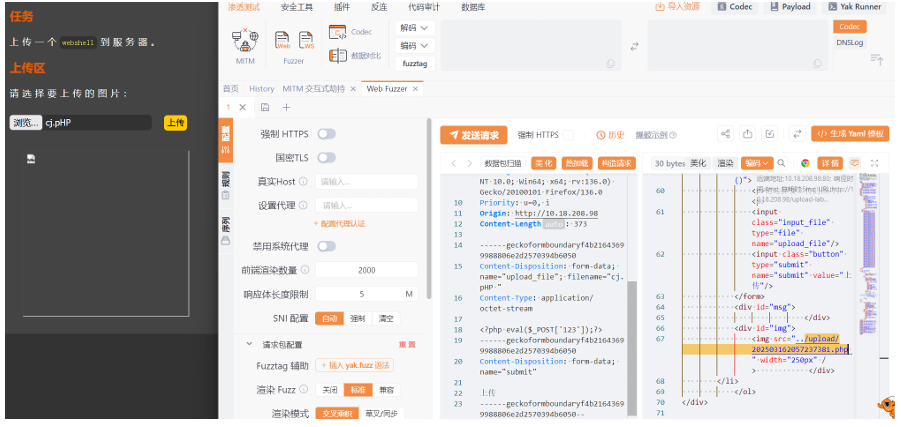Click the 生成 Yaml 模板 button
Image resolution: width=901 pixels, height=427 pixels.
850,134
